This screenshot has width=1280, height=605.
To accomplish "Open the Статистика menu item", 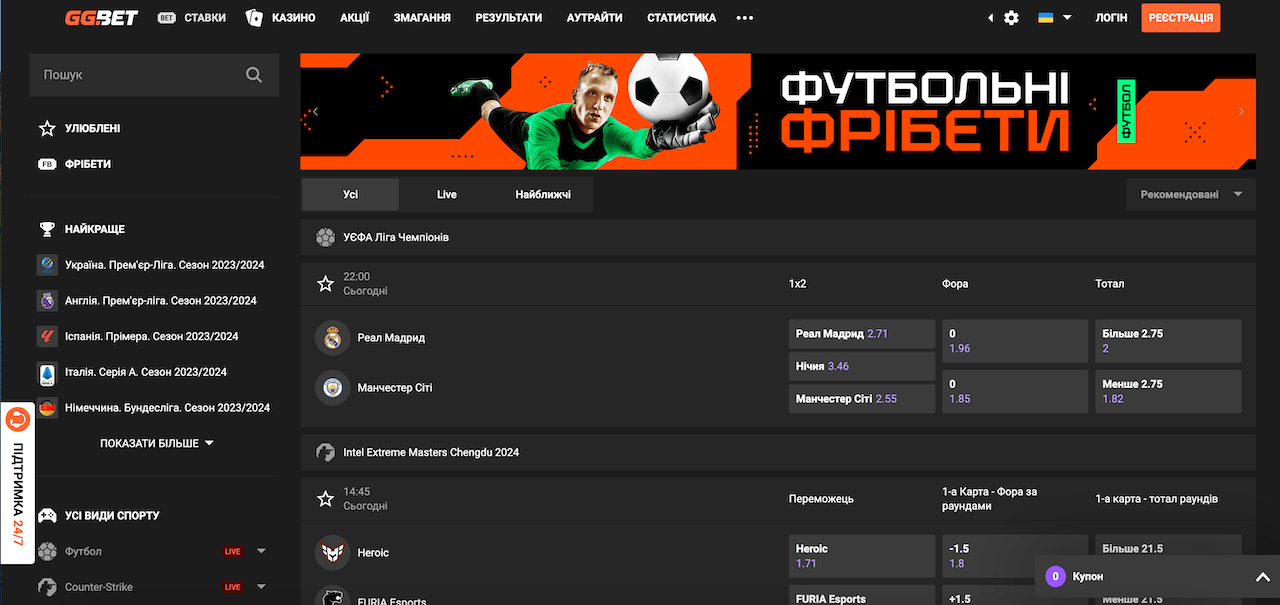I will click(x=682, y=18).
